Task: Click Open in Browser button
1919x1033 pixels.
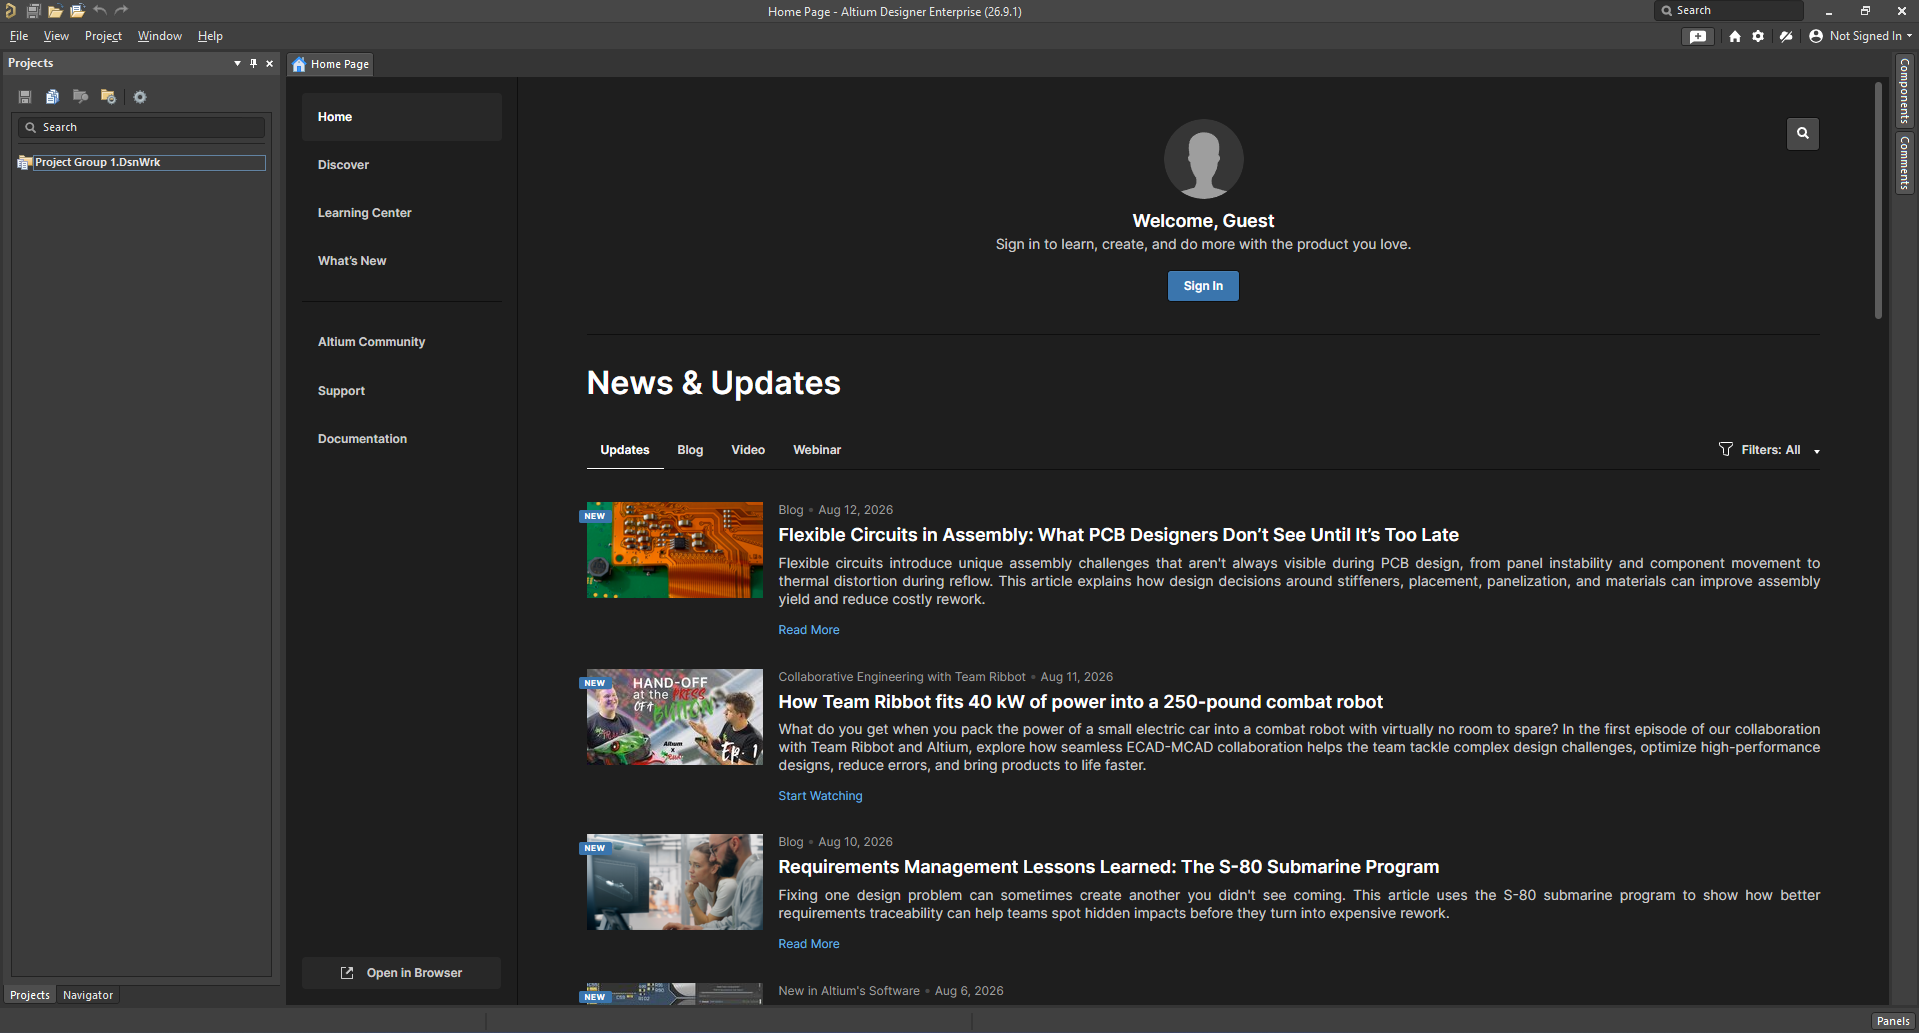Action: coord(402,973)
